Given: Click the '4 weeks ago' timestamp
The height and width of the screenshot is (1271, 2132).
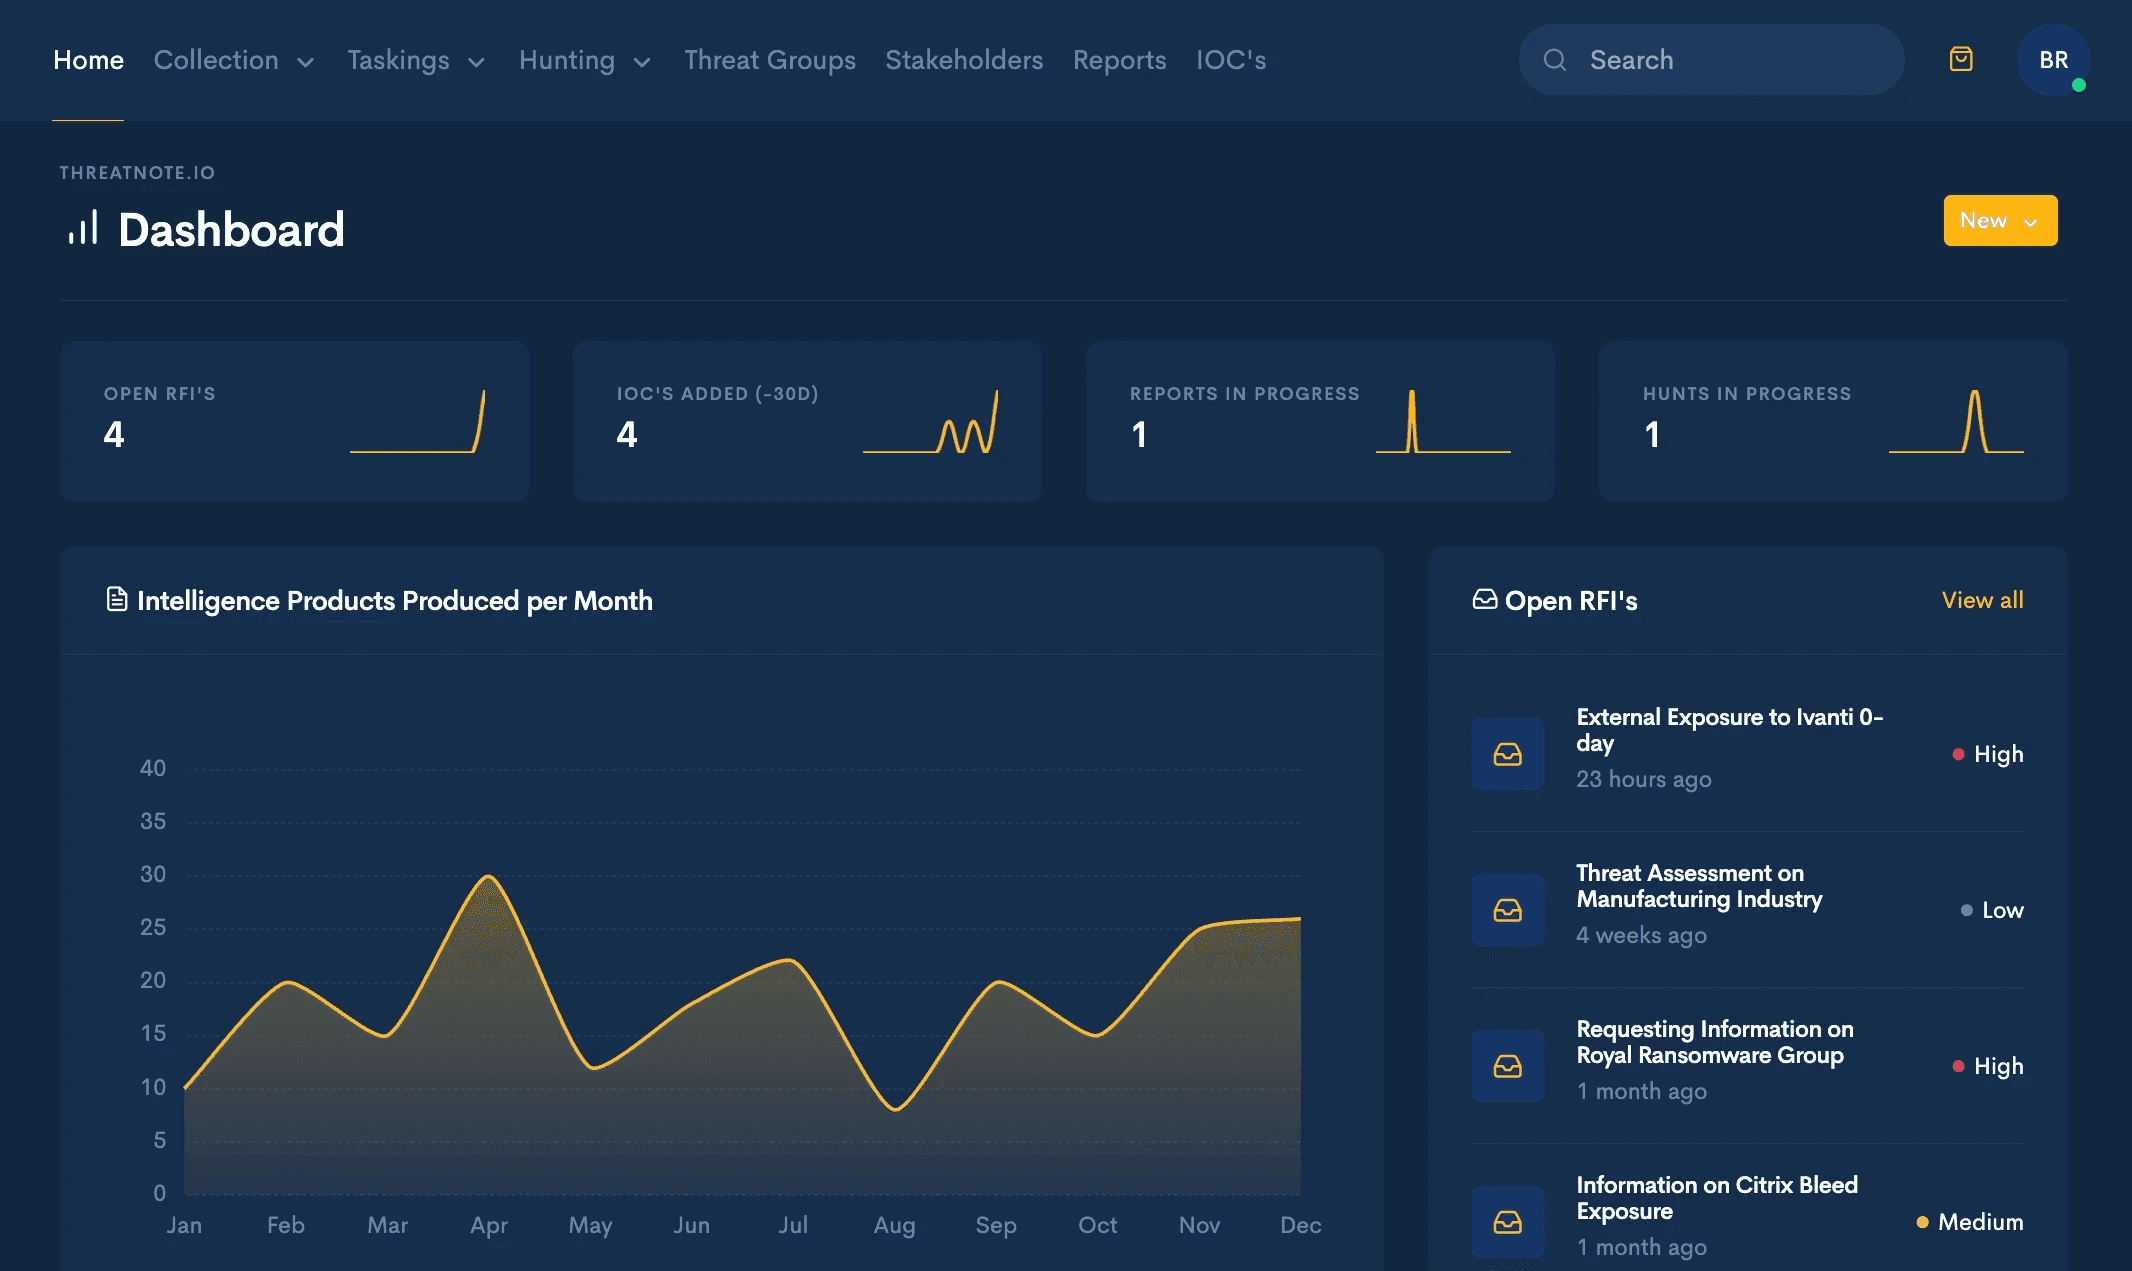Looking at the screenshot, I should (x=1641, y=935).
